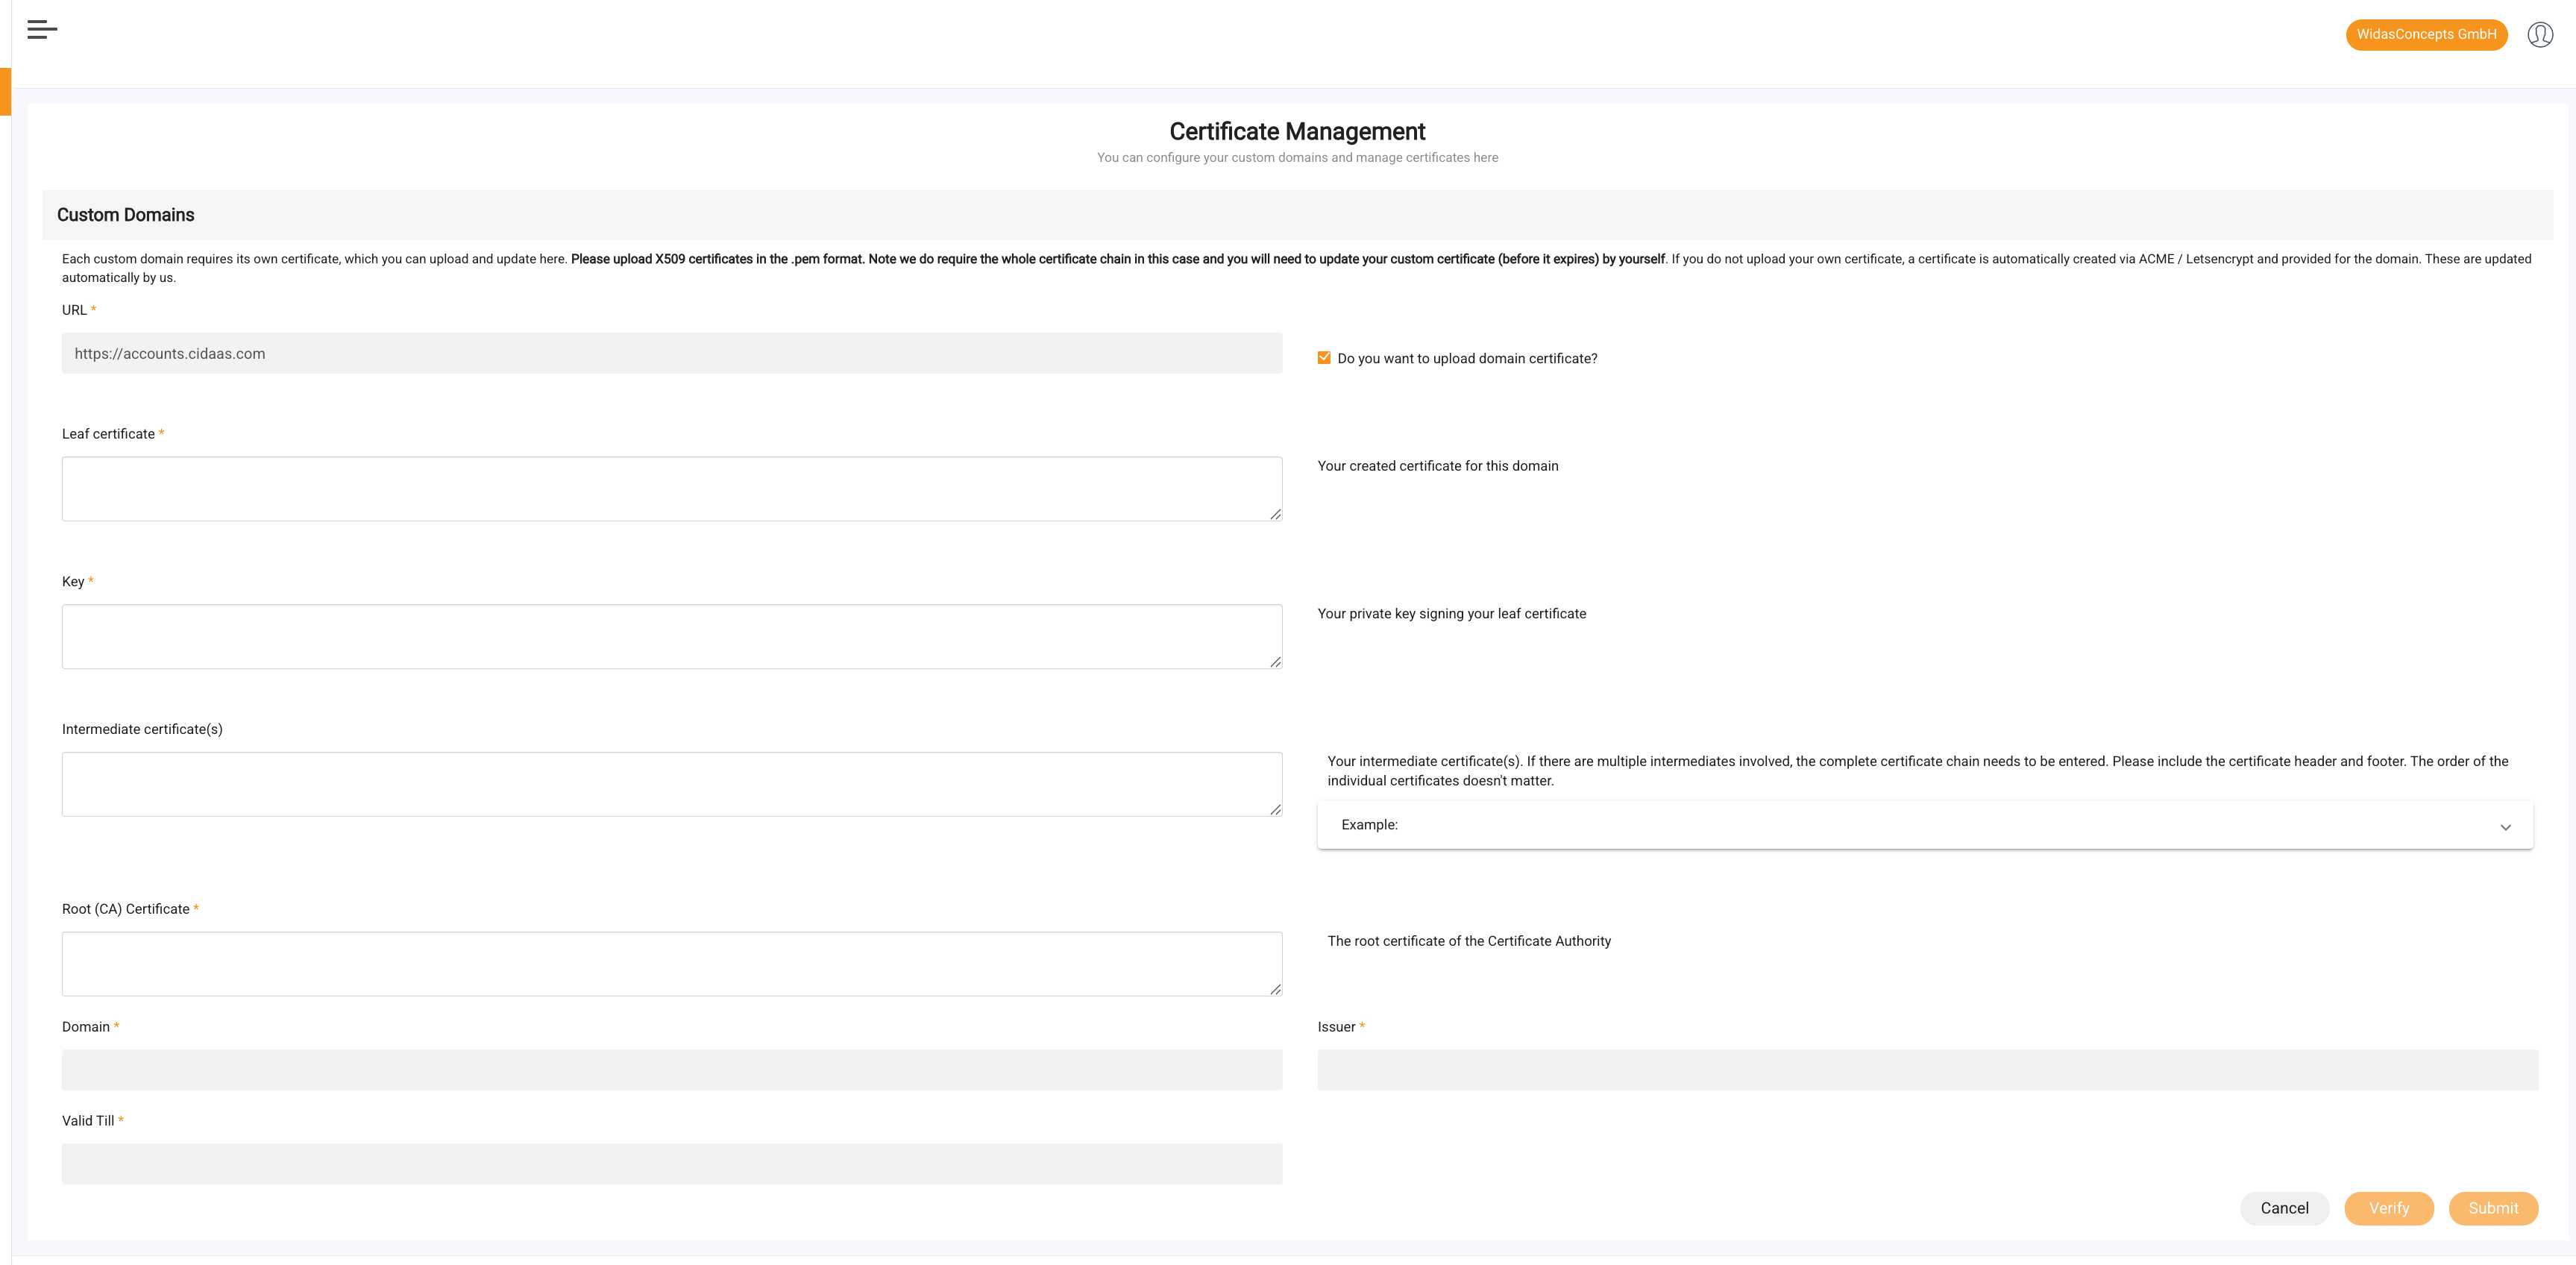Click the resize grip on Key textarea

(1275, 661)
